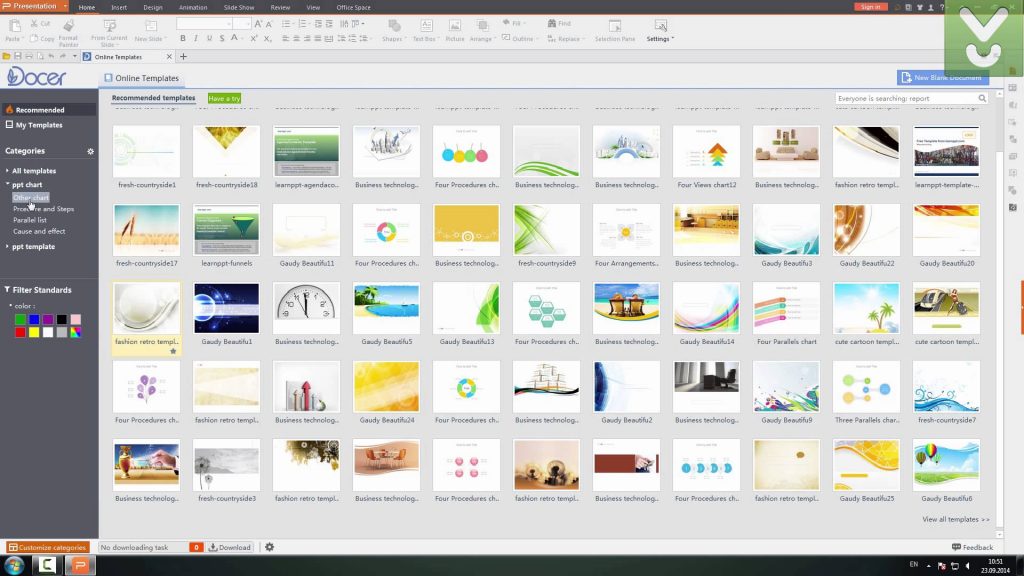This screenshot has width=1024, height=576.
Task: Open Office Space ribbon tab
Action: pyautogui.click(x=353, y=7)
